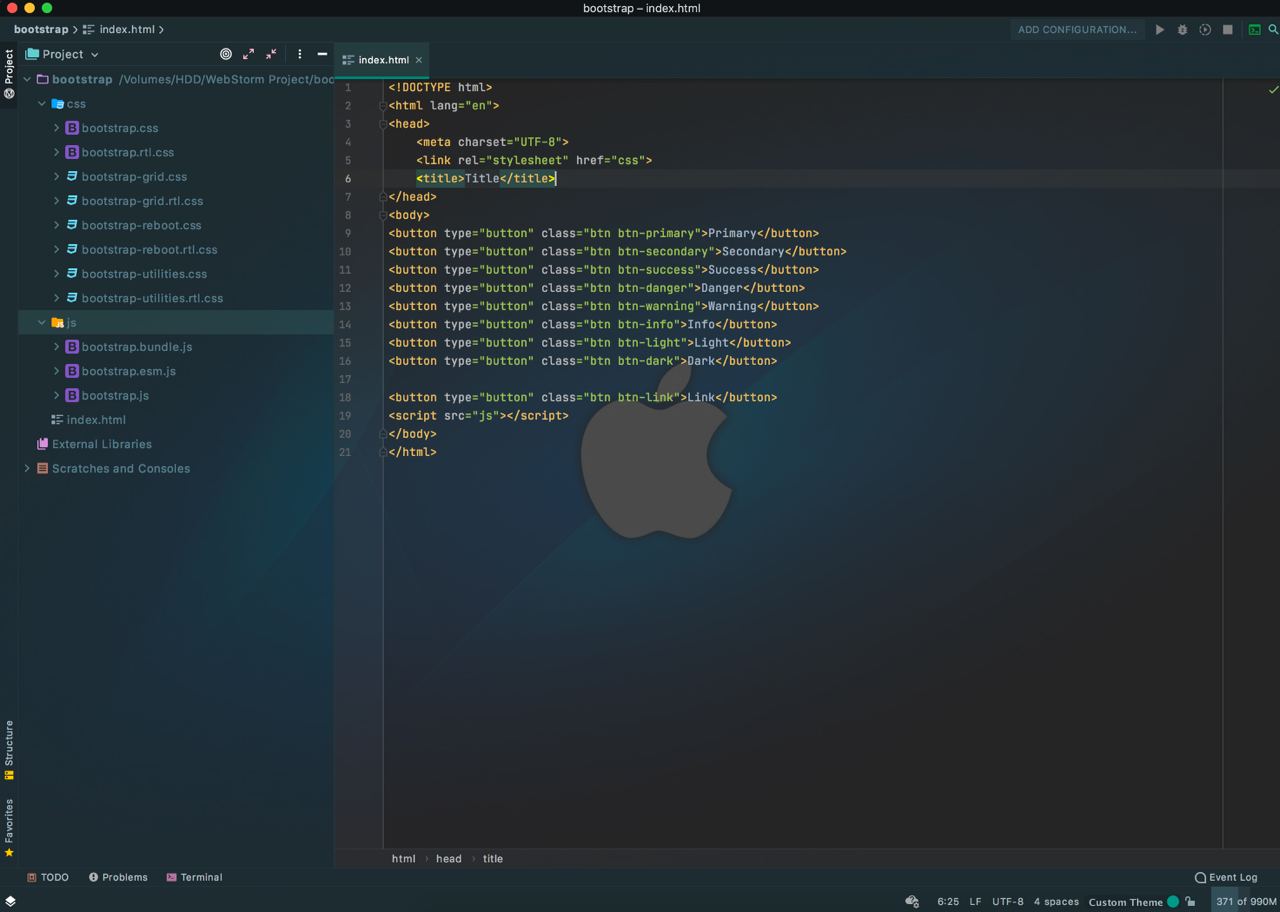Click the 4 spaces indent setting
Viewport: 1280px width, 912px height.
(x=1056, y=901)
